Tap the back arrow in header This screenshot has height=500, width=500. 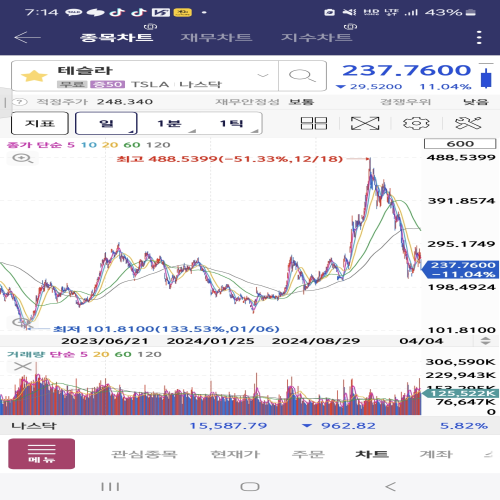click(27, 37)
